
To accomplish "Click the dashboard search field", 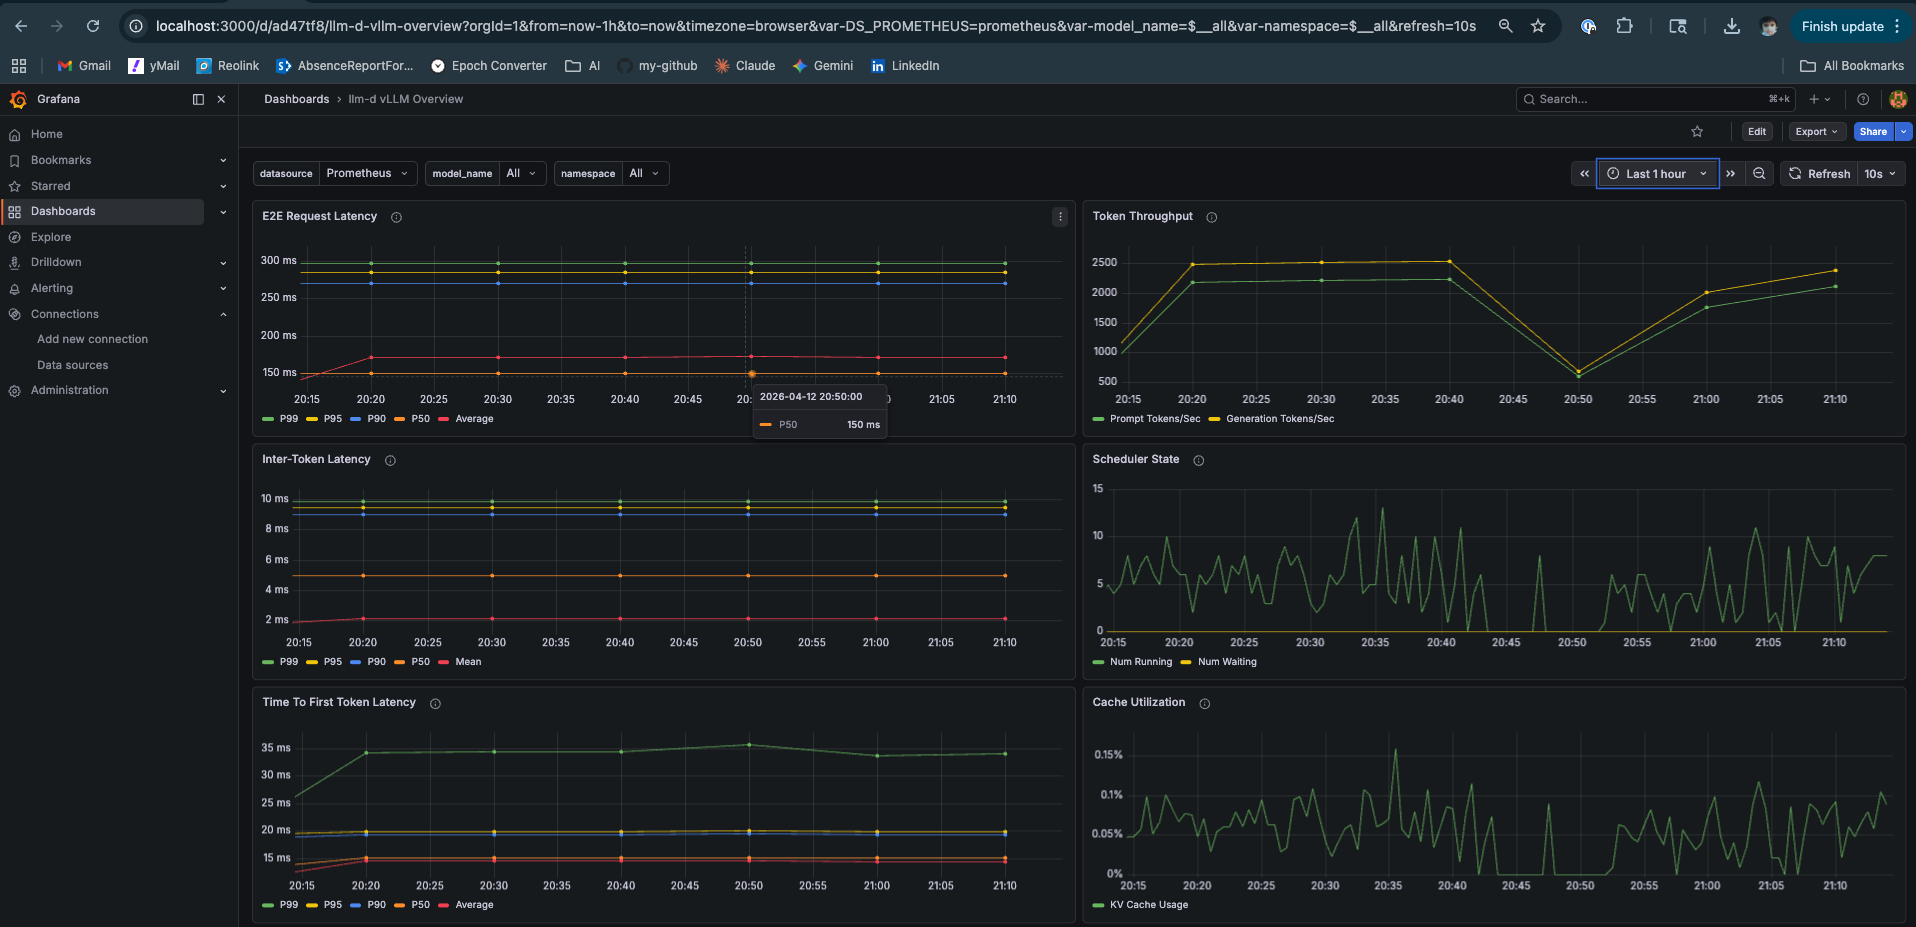I will (x=1650, y=99).
